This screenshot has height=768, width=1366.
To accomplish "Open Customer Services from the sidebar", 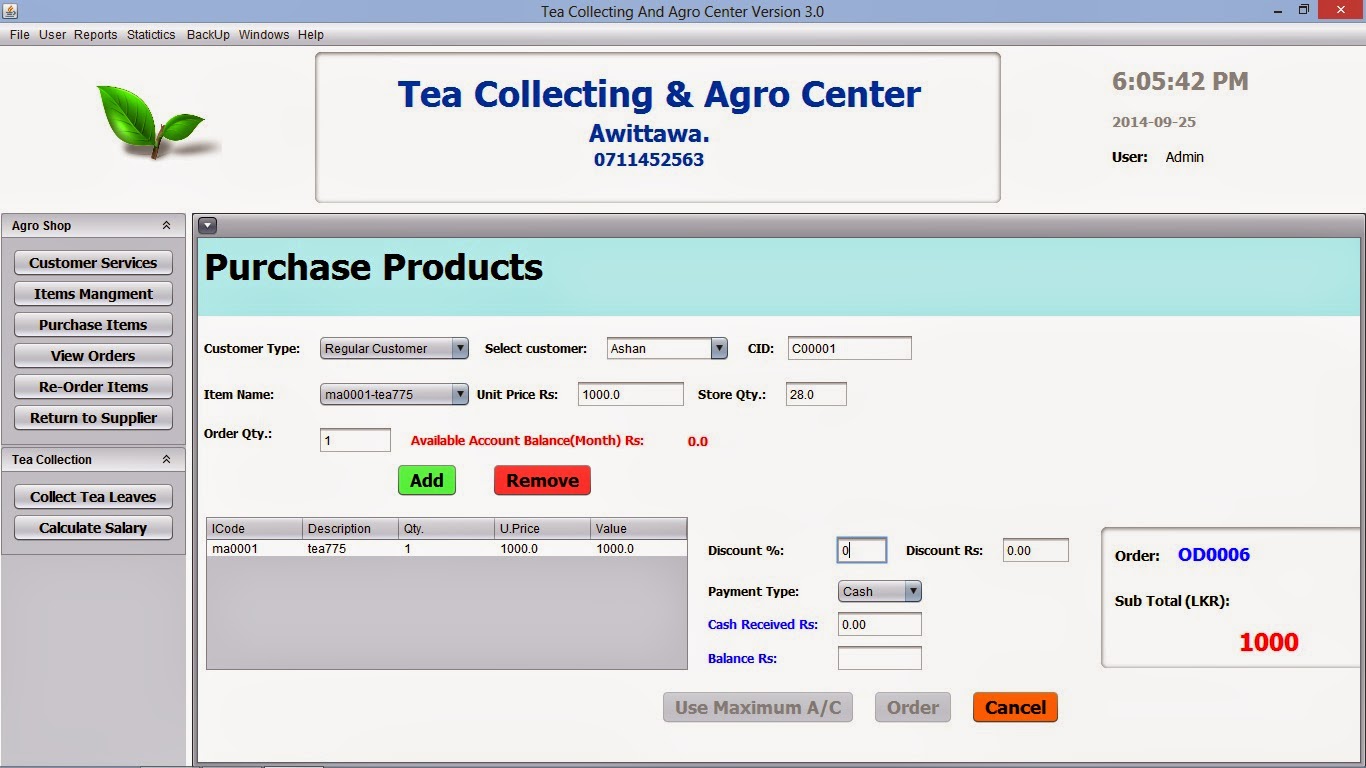I will [x=93, y=262].
